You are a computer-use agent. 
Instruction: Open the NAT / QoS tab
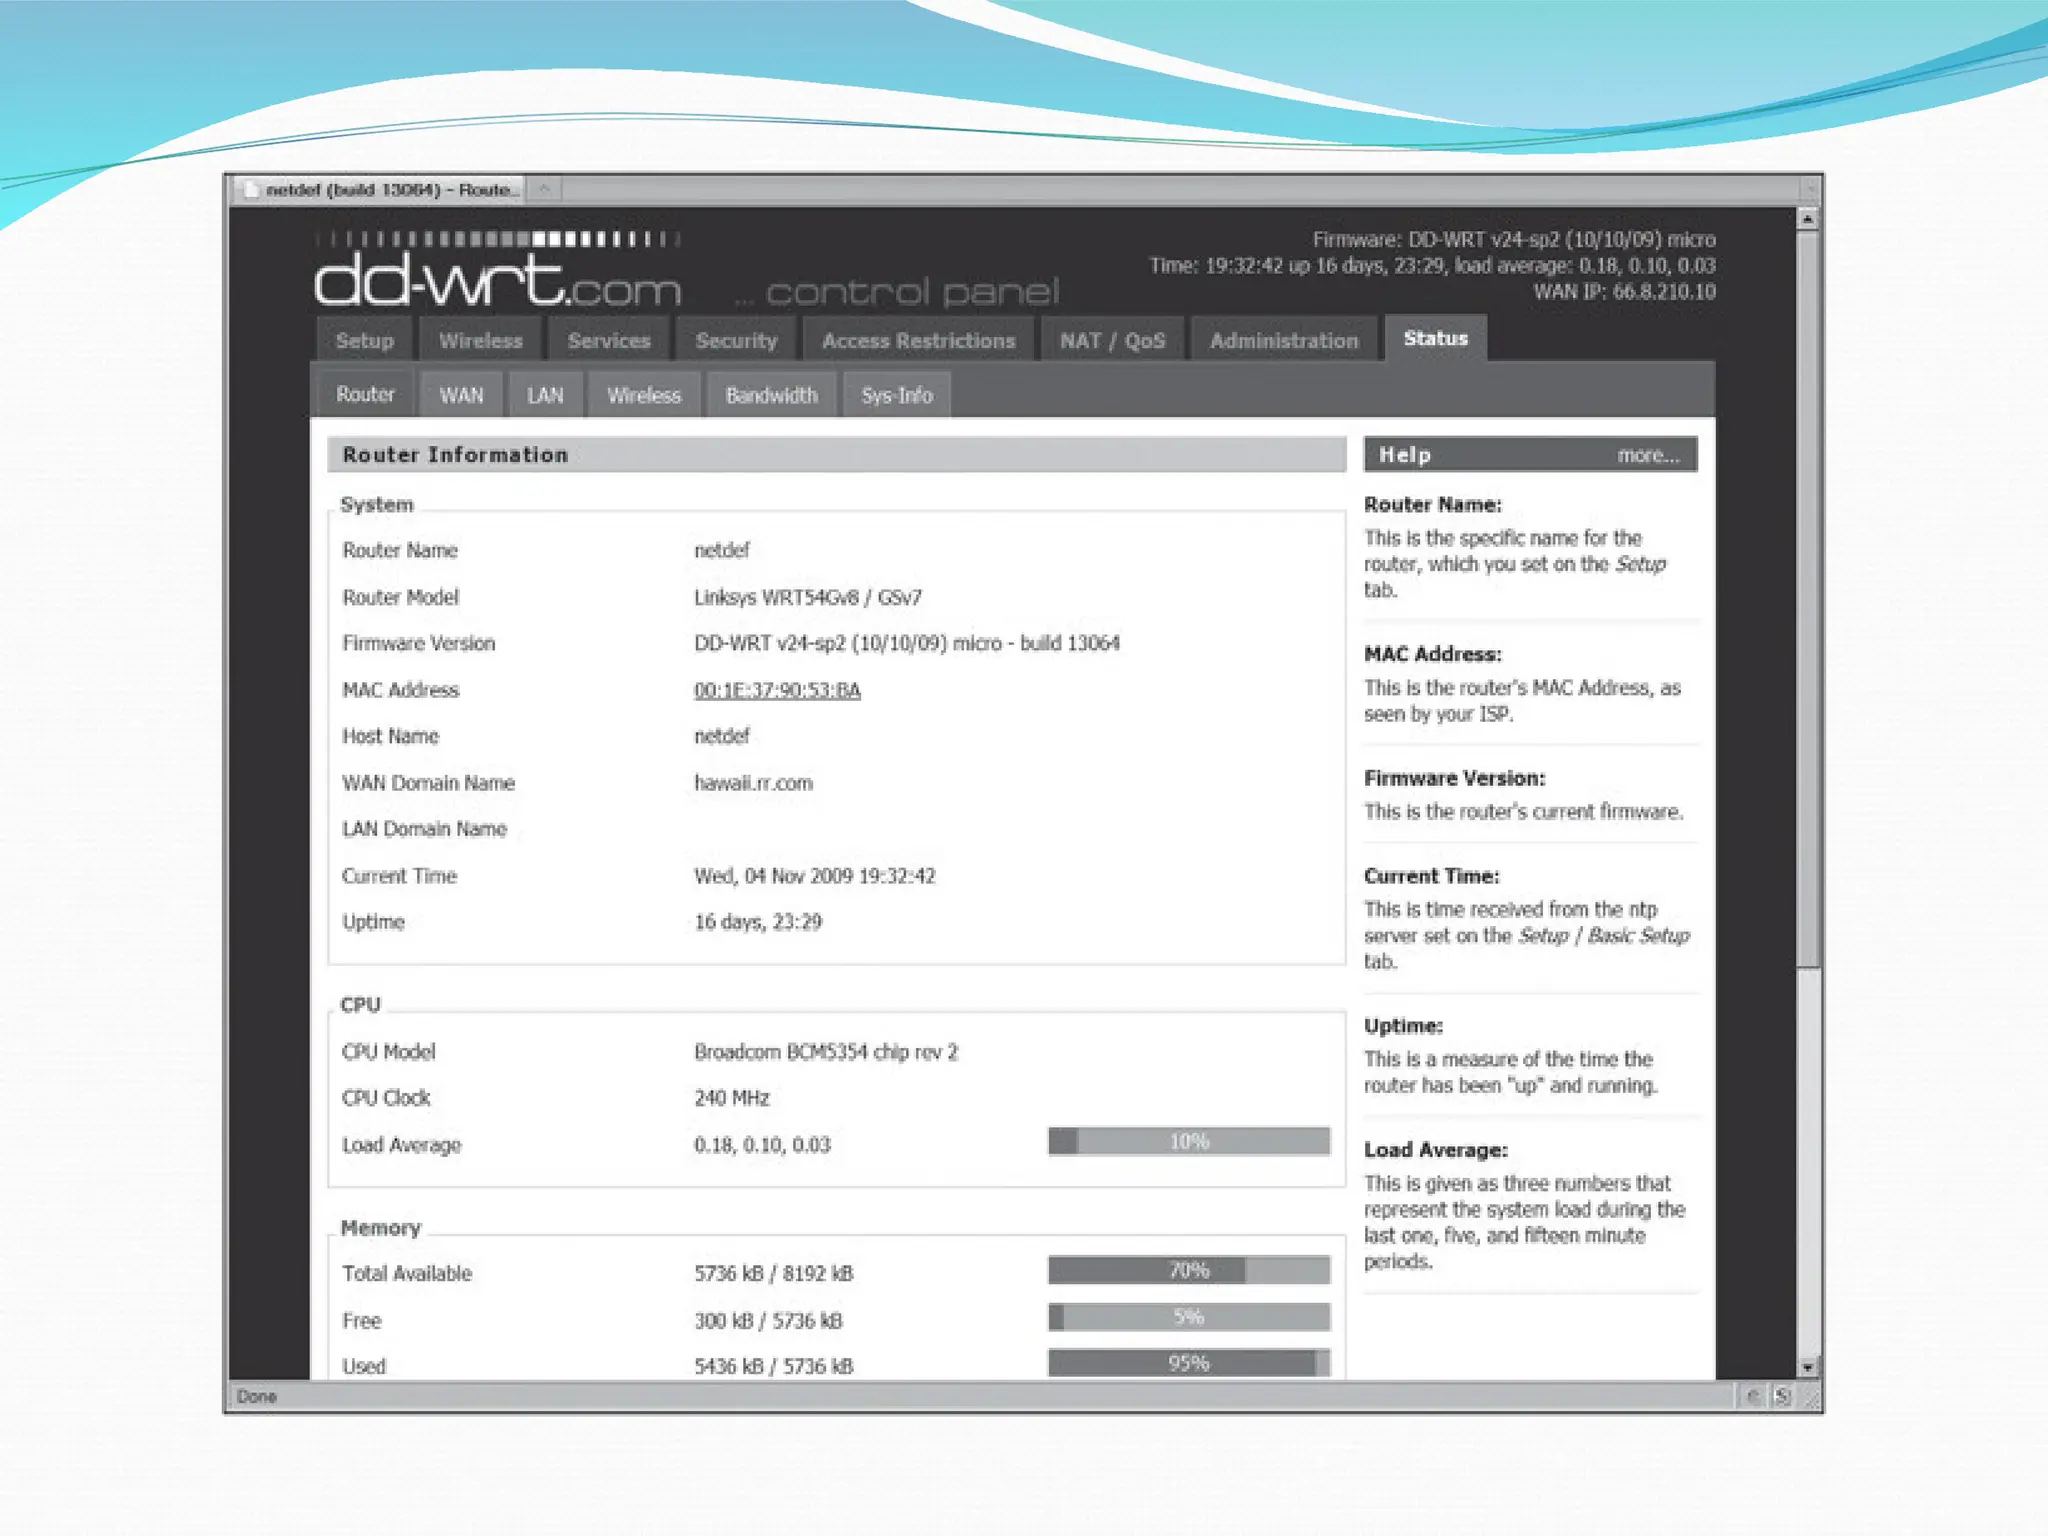[x=1112, y=341]
